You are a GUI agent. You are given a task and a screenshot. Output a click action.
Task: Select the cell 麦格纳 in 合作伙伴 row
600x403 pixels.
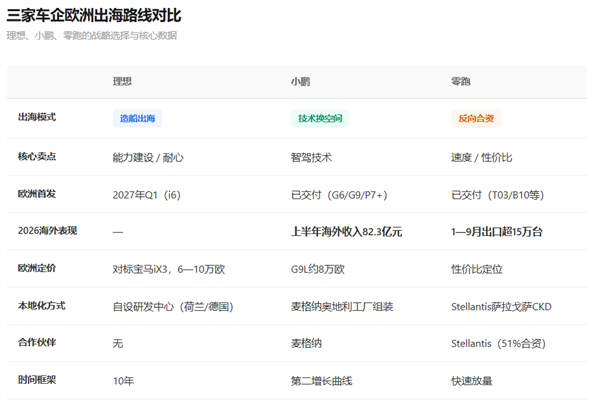[x=307, y=344]
